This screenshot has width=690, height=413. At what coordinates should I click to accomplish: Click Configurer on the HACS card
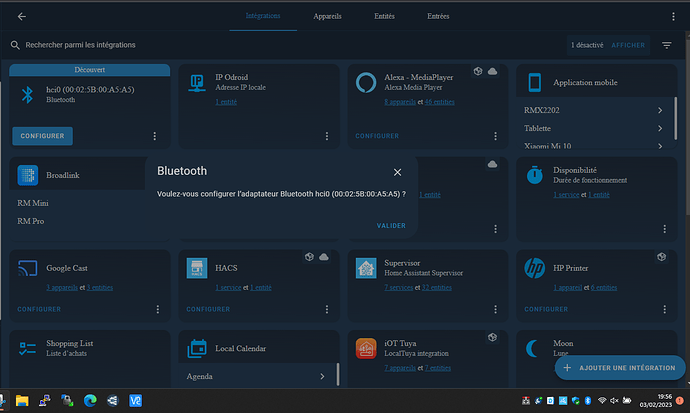tap(208, 309)
